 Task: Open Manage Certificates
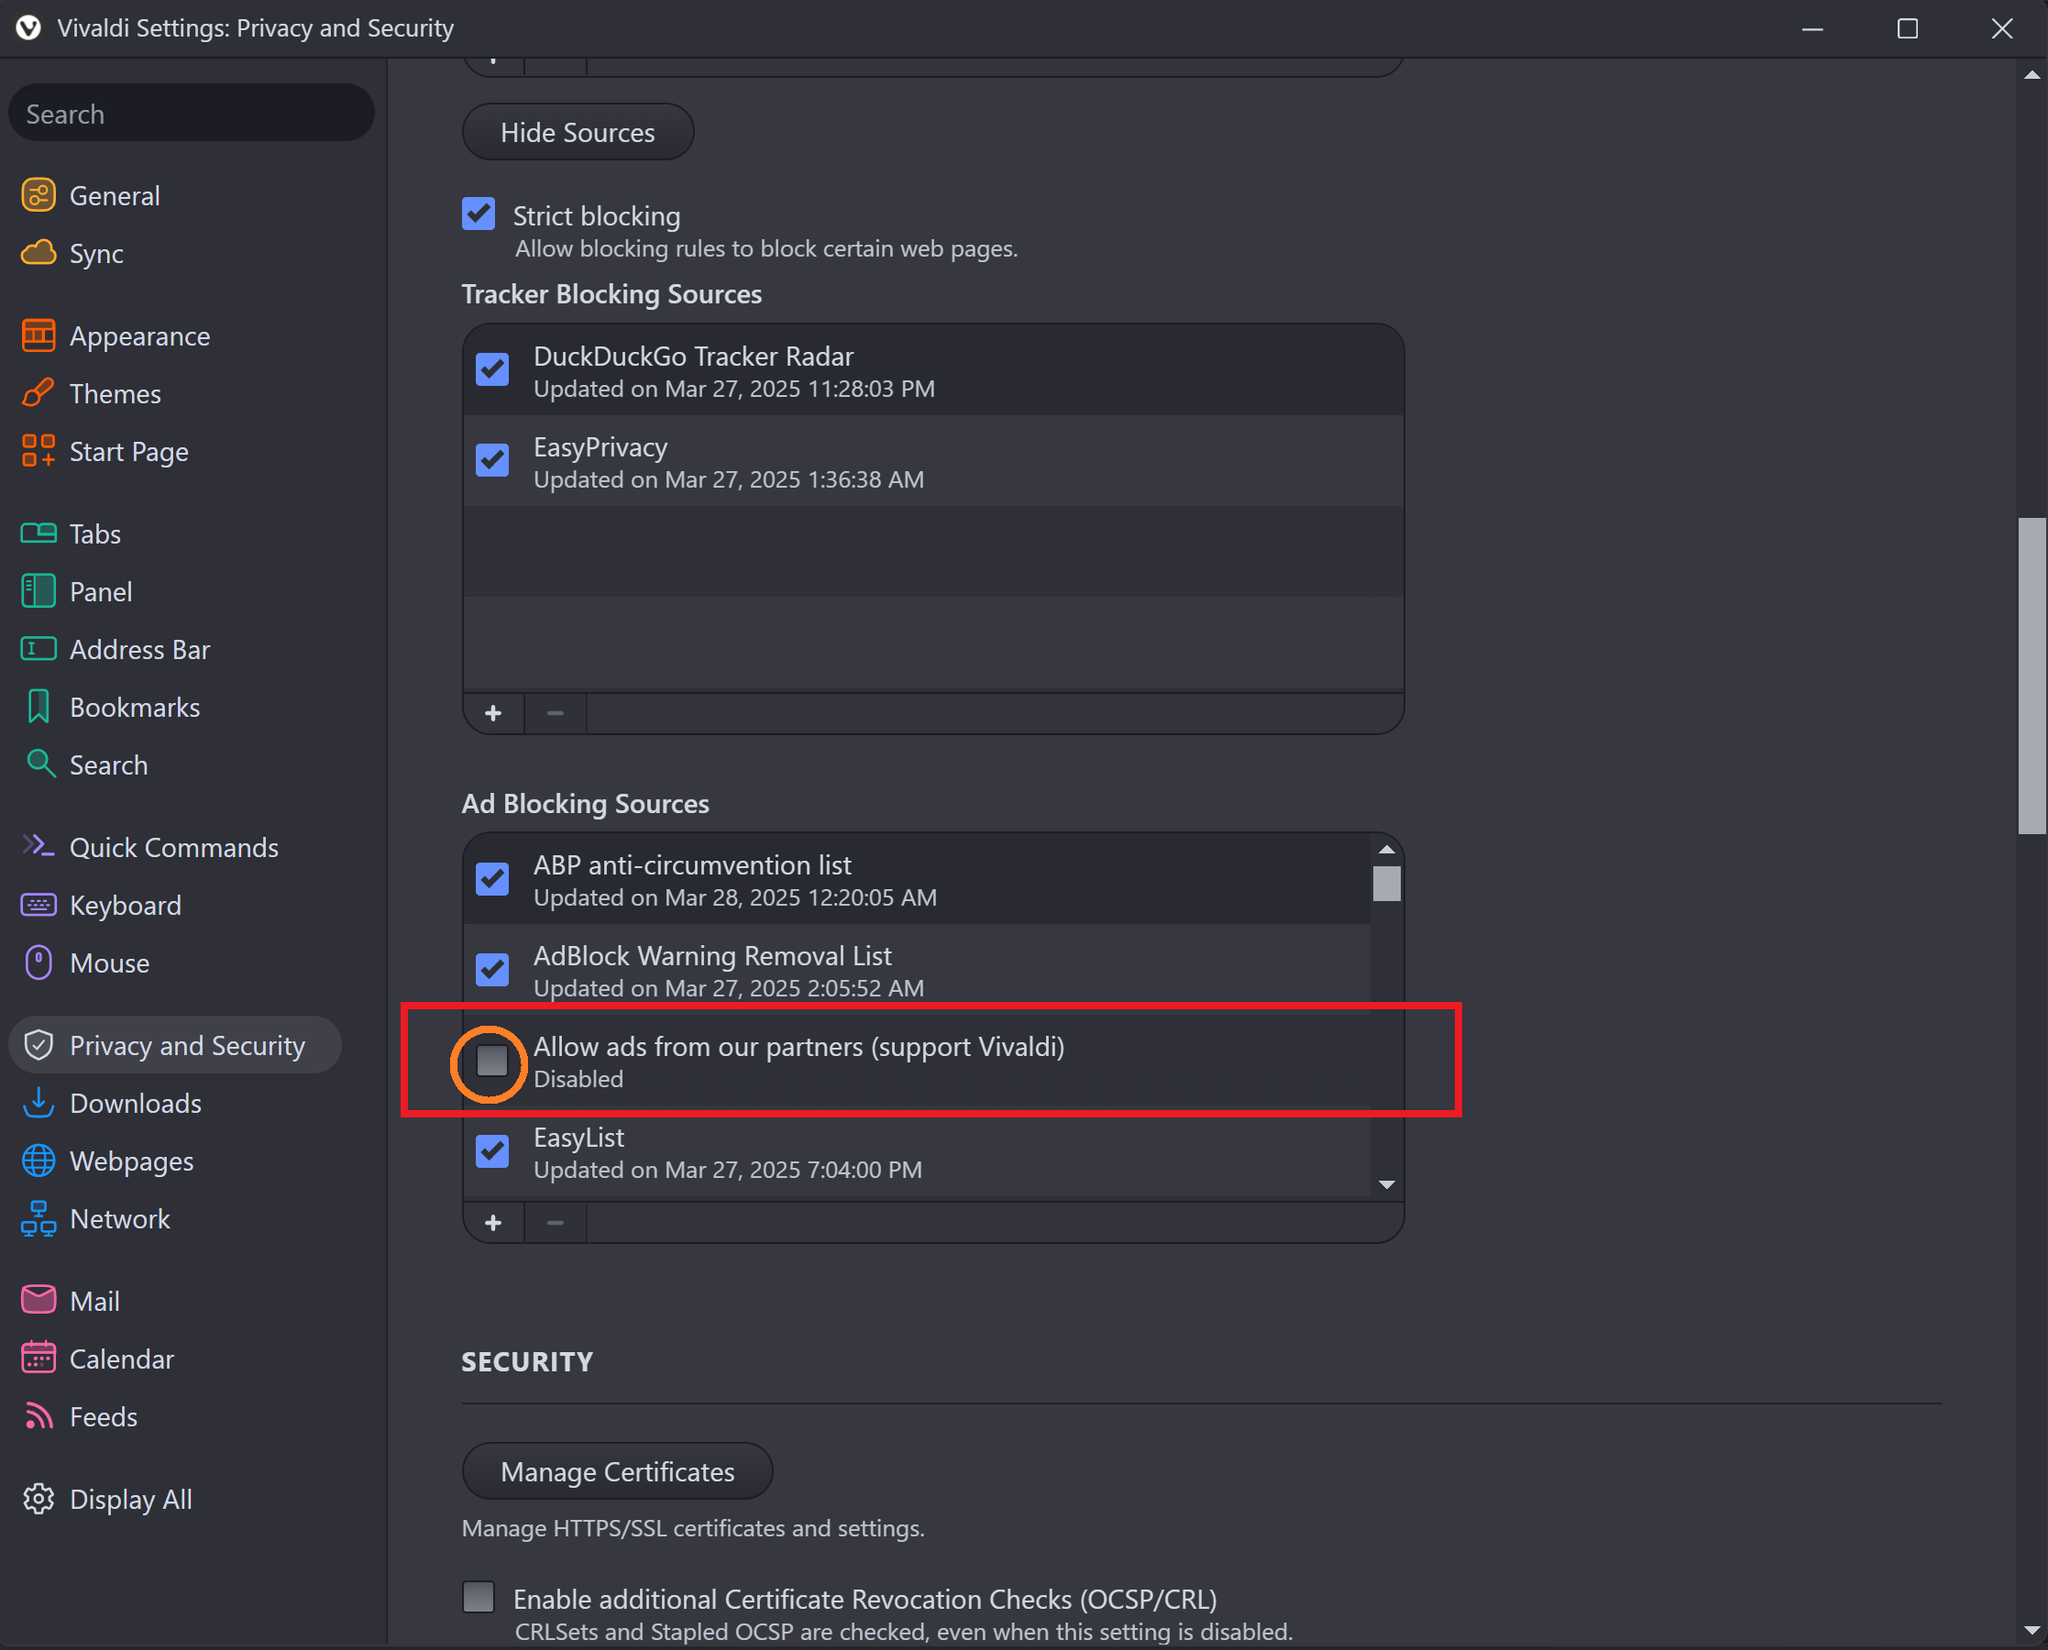click(617, 1471)
